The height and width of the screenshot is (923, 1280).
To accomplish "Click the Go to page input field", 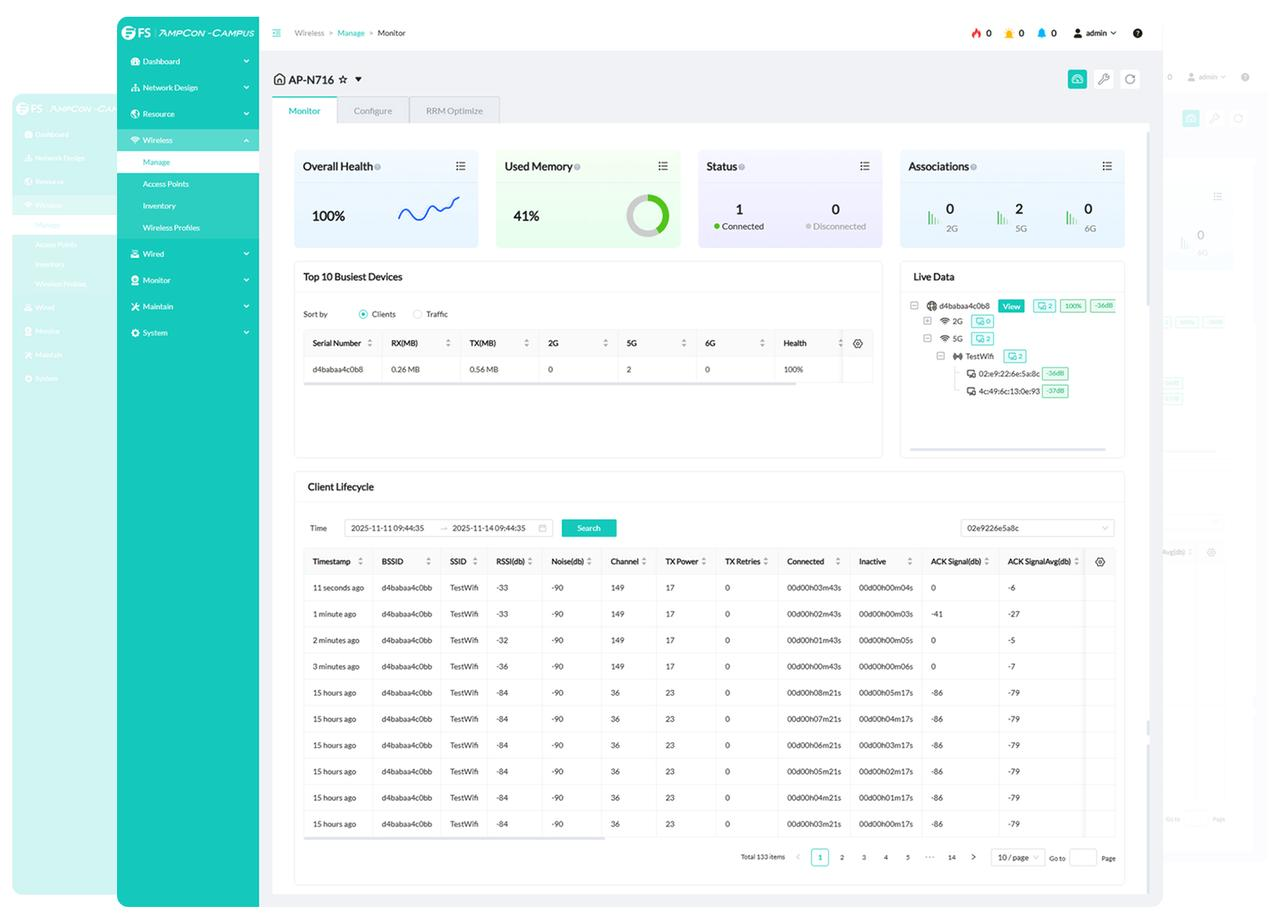I will [x=1082, y=857].
